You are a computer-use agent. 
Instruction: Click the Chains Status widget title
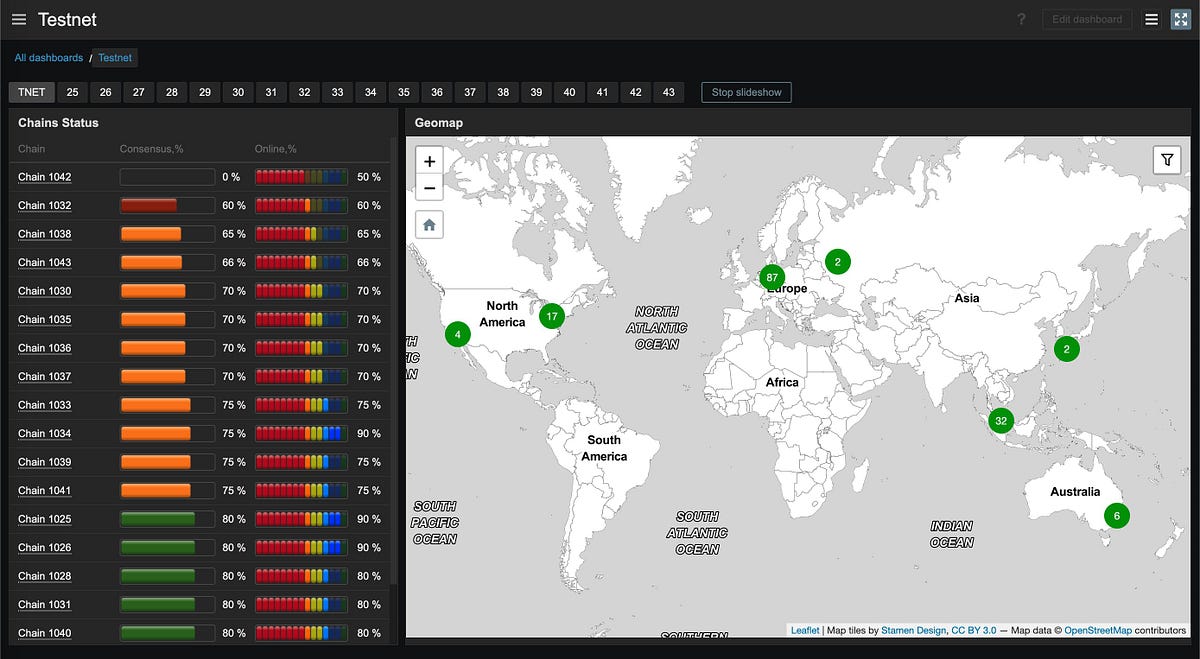point(58,123)
